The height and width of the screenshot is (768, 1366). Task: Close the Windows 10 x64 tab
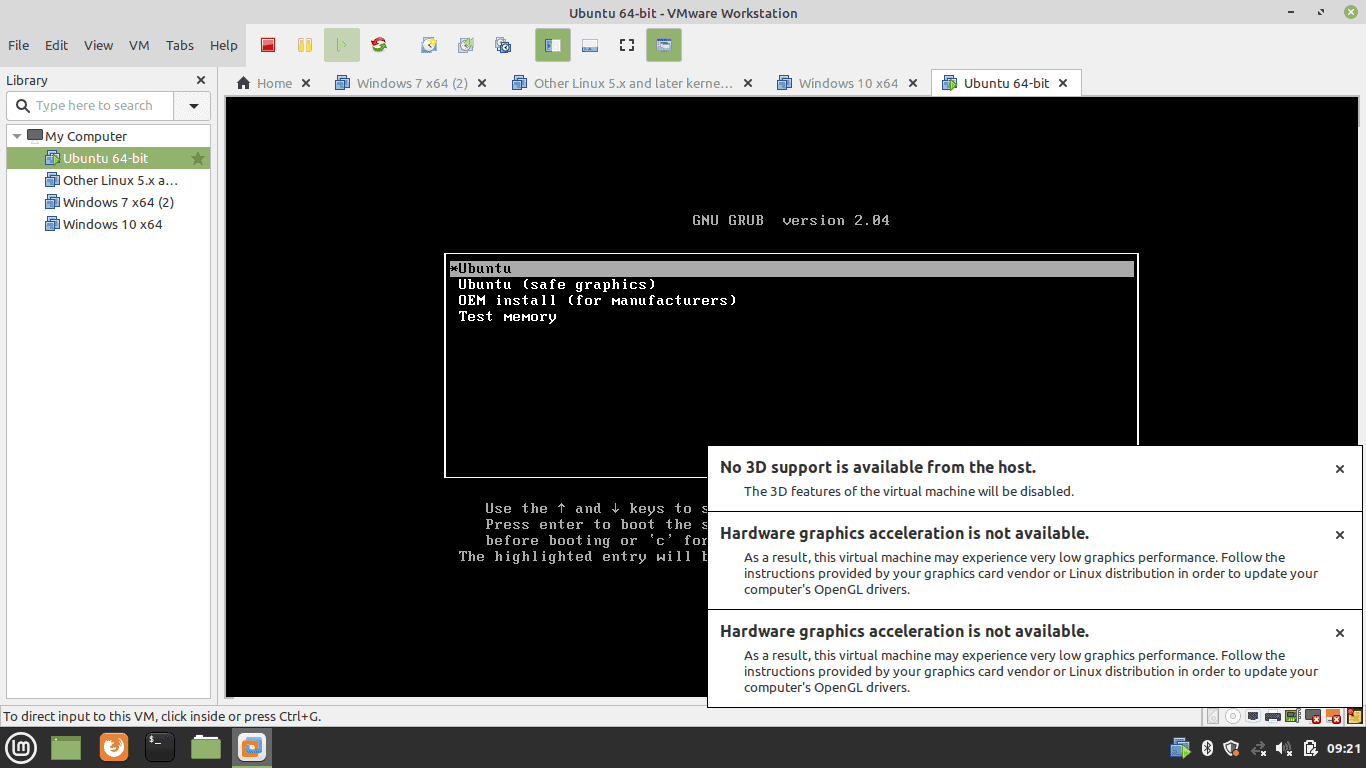[914, 83]
